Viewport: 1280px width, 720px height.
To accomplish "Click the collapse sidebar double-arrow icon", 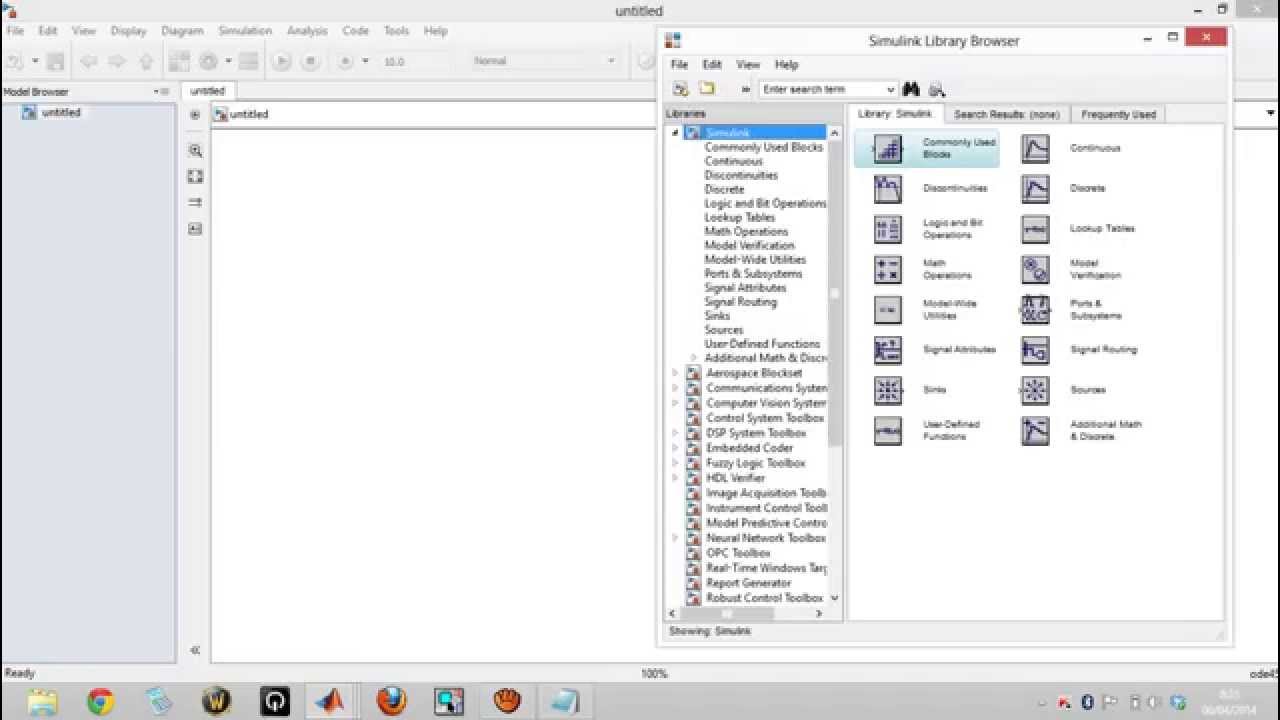I will 195,650.
